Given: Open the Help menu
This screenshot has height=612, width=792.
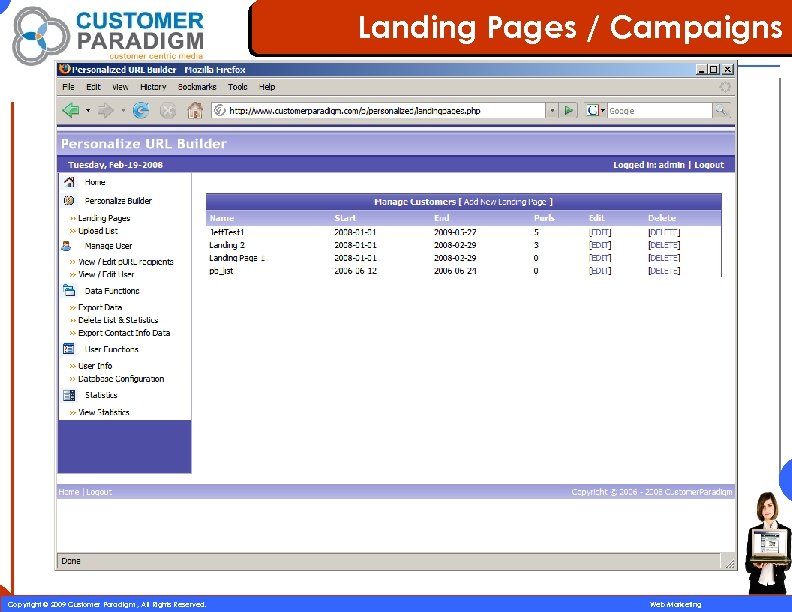Looking at the screenshot, I should point(267,87).
